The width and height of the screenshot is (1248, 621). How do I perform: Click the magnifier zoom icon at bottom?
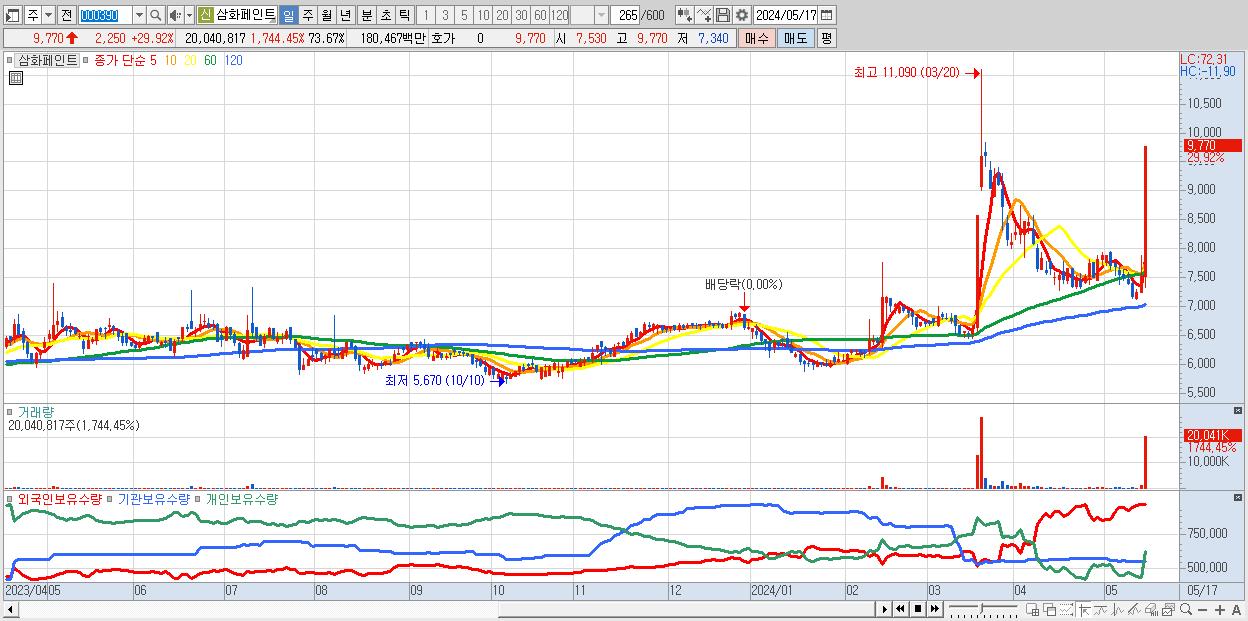click(1186, 610)
